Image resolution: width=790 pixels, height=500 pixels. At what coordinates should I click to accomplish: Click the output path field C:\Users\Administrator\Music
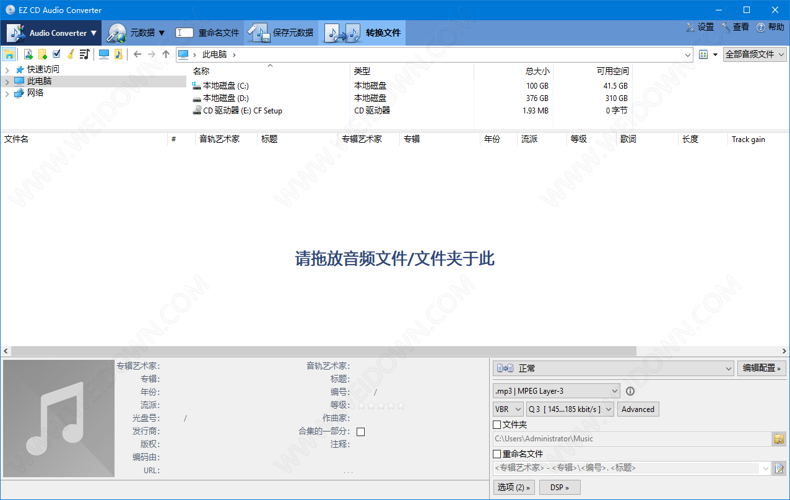point(632,439)
